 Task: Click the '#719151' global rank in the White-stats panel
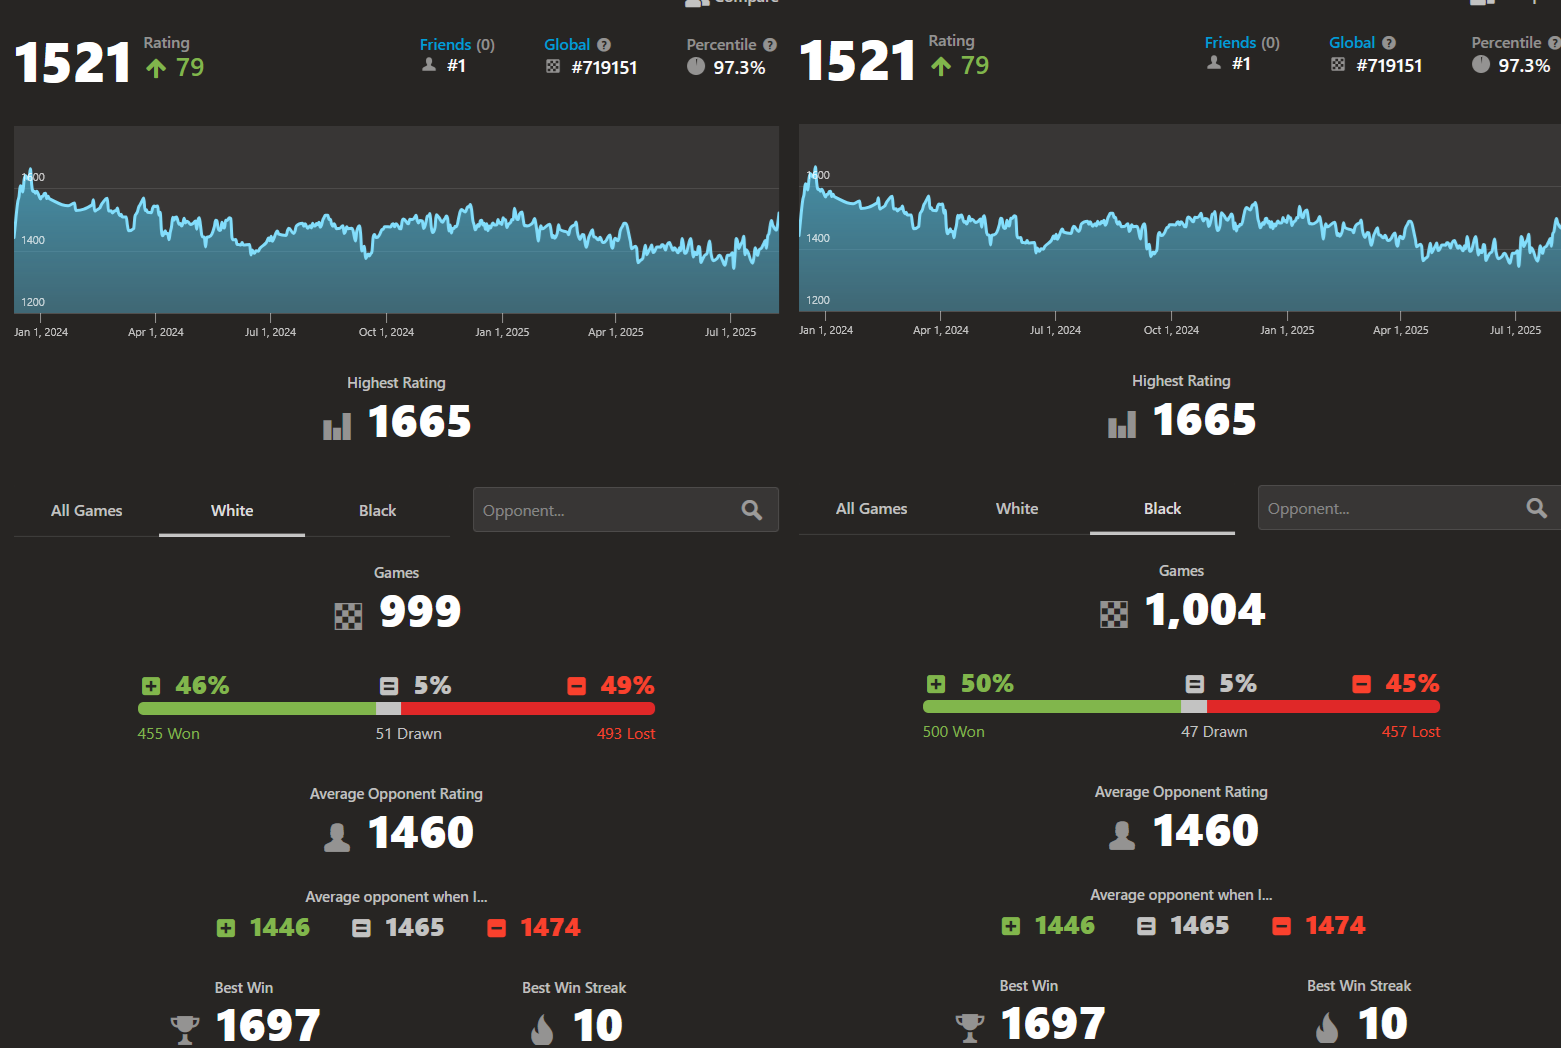[604, 68]
